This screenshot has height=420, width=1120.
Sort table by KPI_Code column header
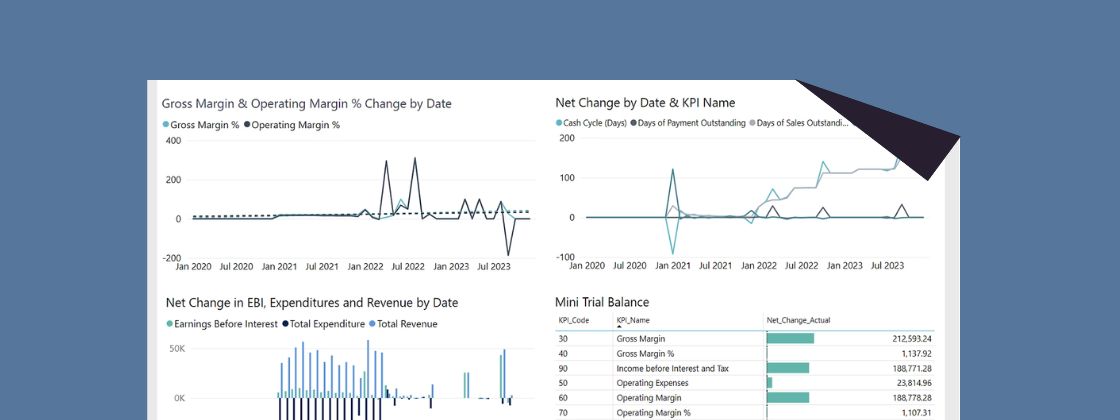[x=574, y=320]
